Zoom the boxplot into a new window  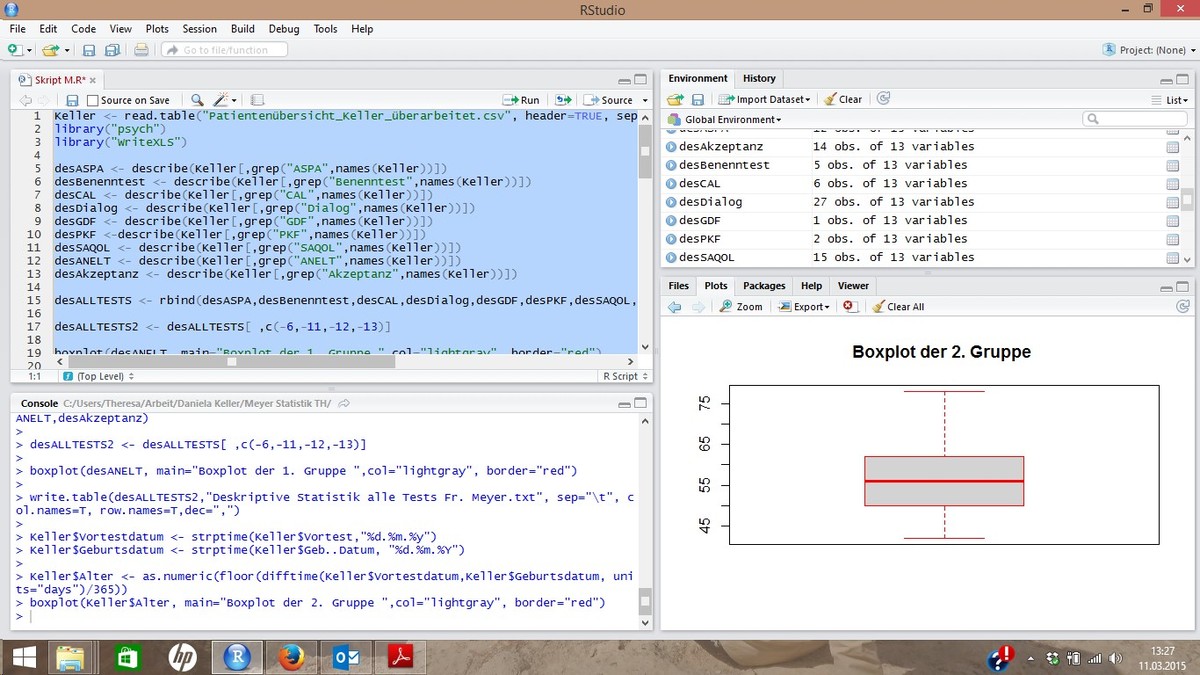pyautogui.click(x=741, y=307)
